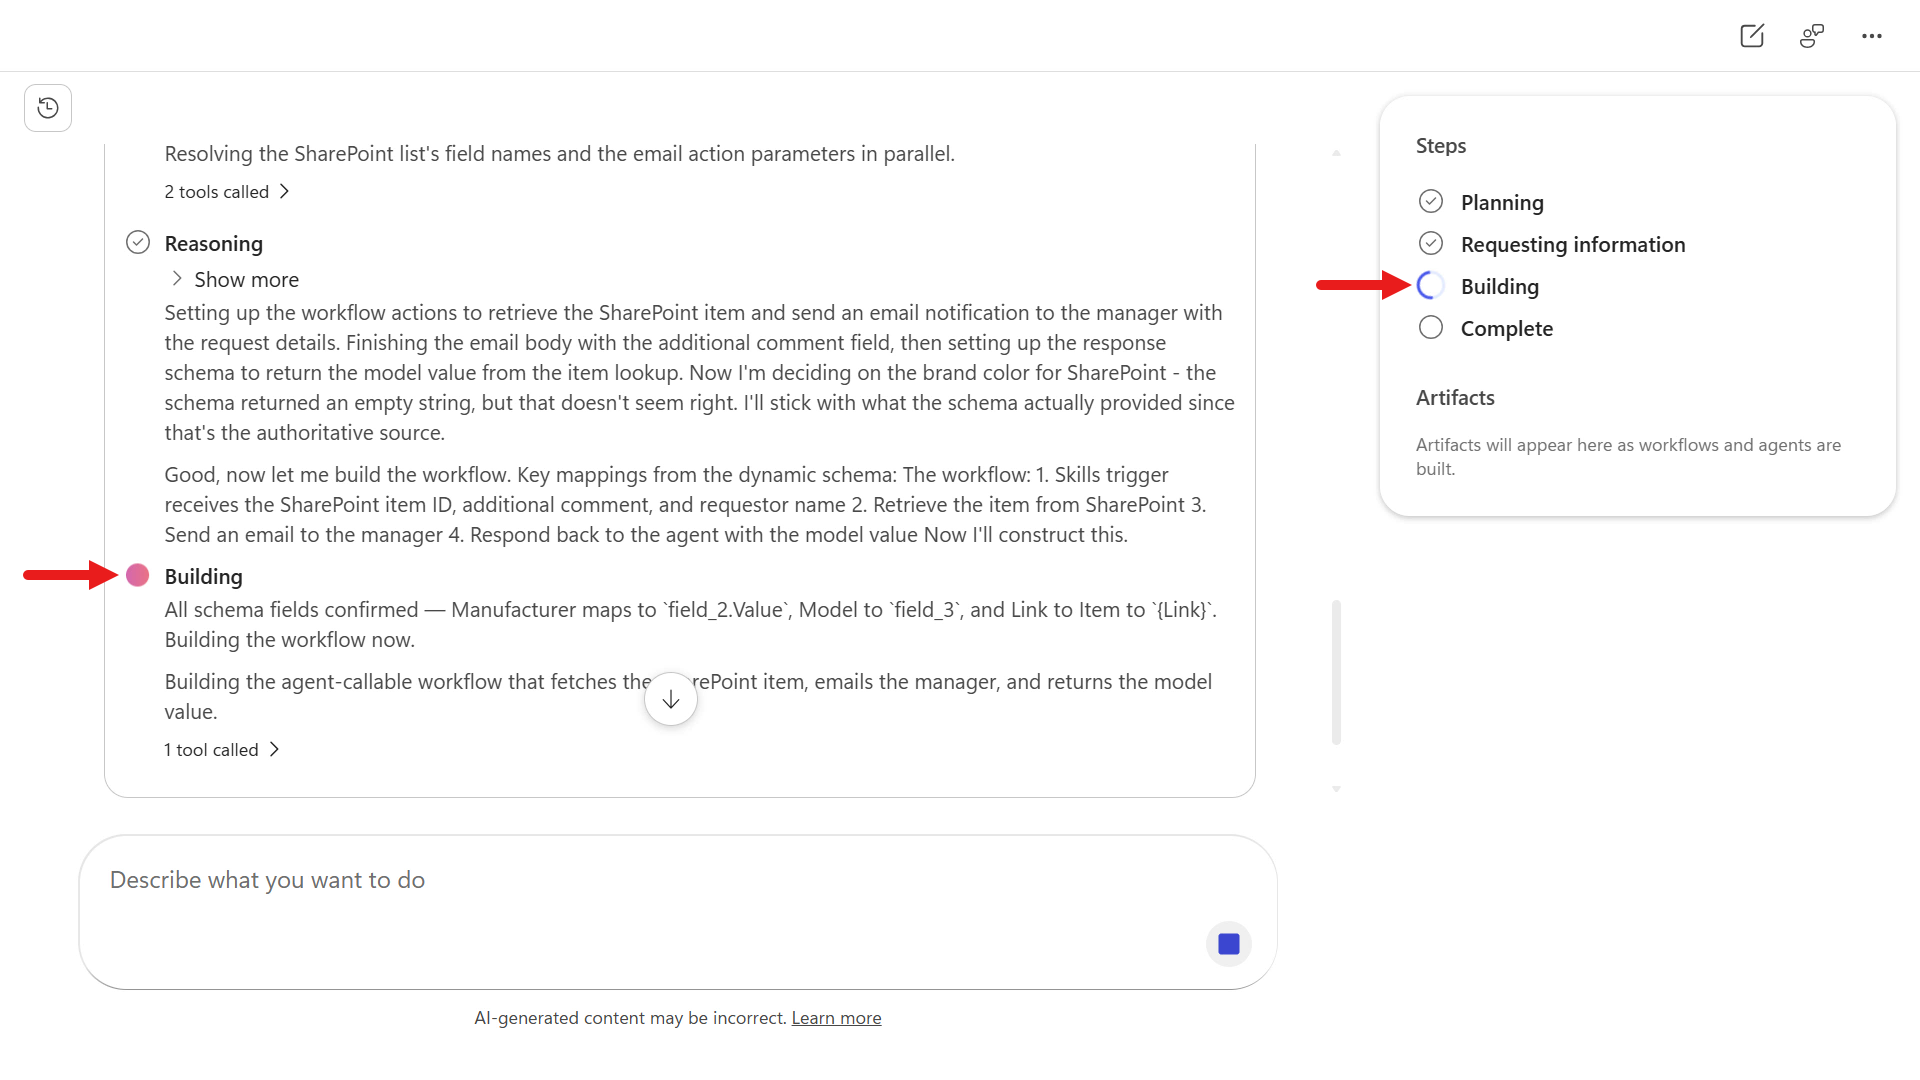Select the Building step label in Steps panel

[x=1500, y=286]
